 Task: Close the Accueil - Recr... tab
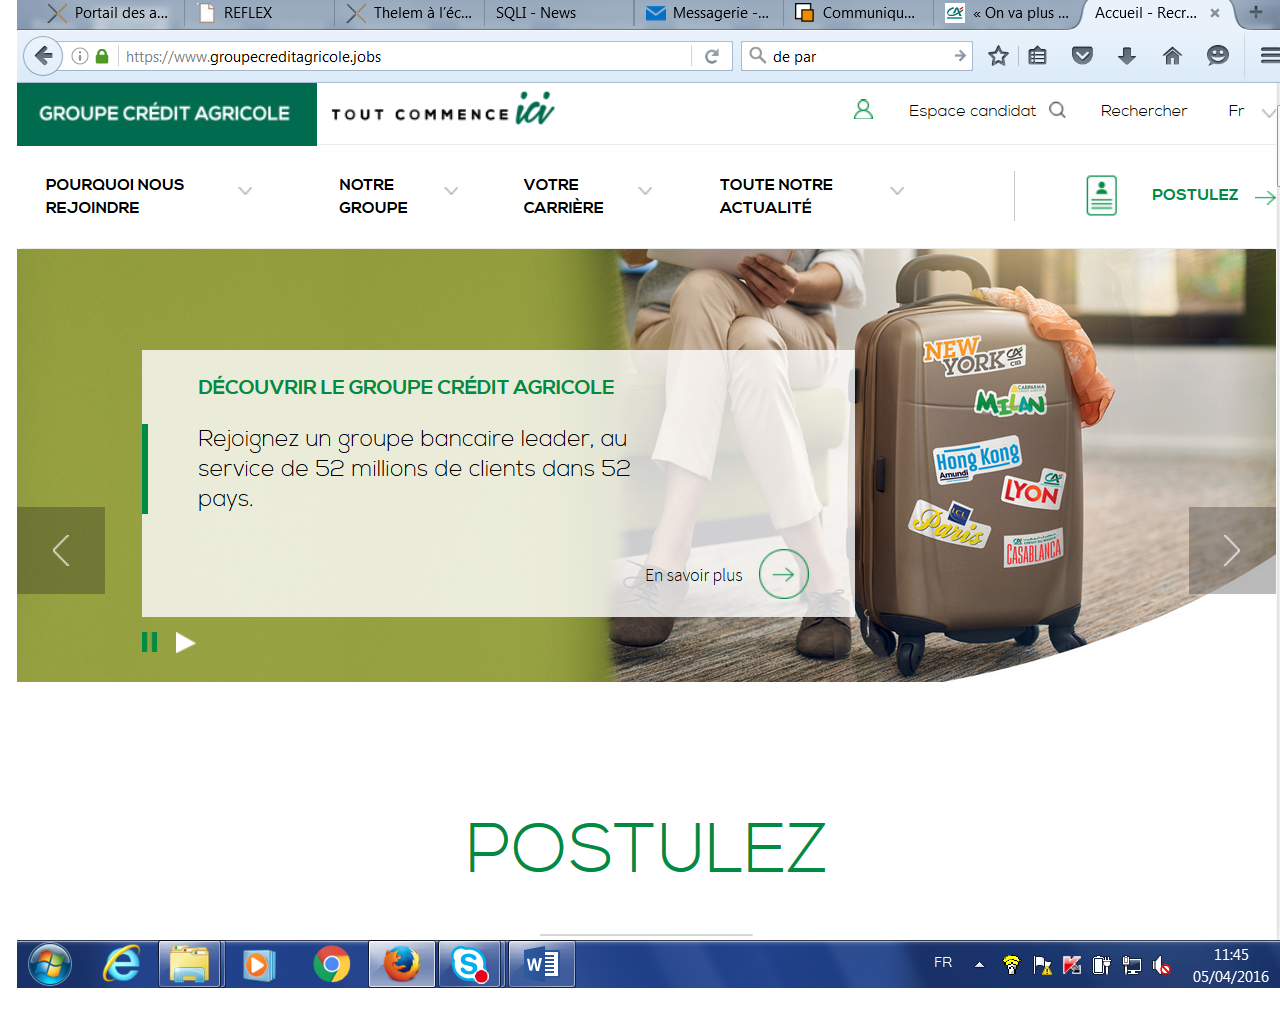coord(1215,13)
